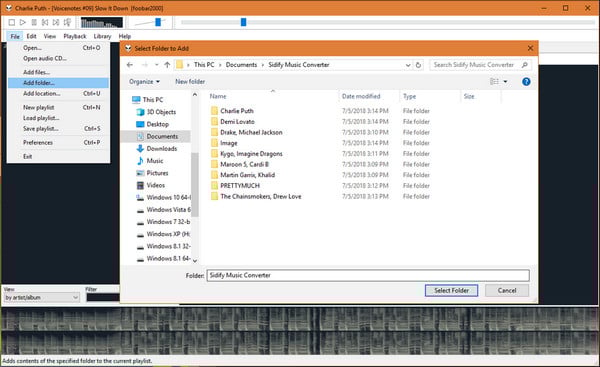Click Documents in the address path

point(241,65)
